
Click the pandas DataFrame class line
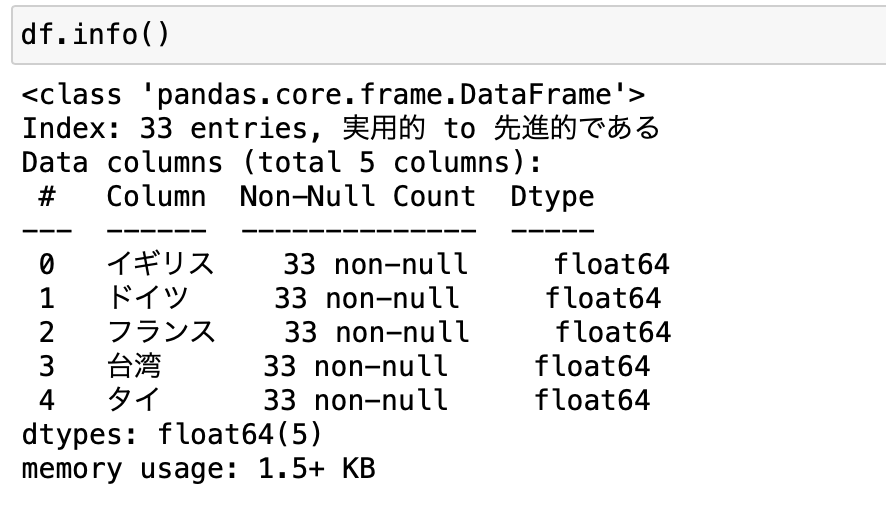[x=334, y=95]
